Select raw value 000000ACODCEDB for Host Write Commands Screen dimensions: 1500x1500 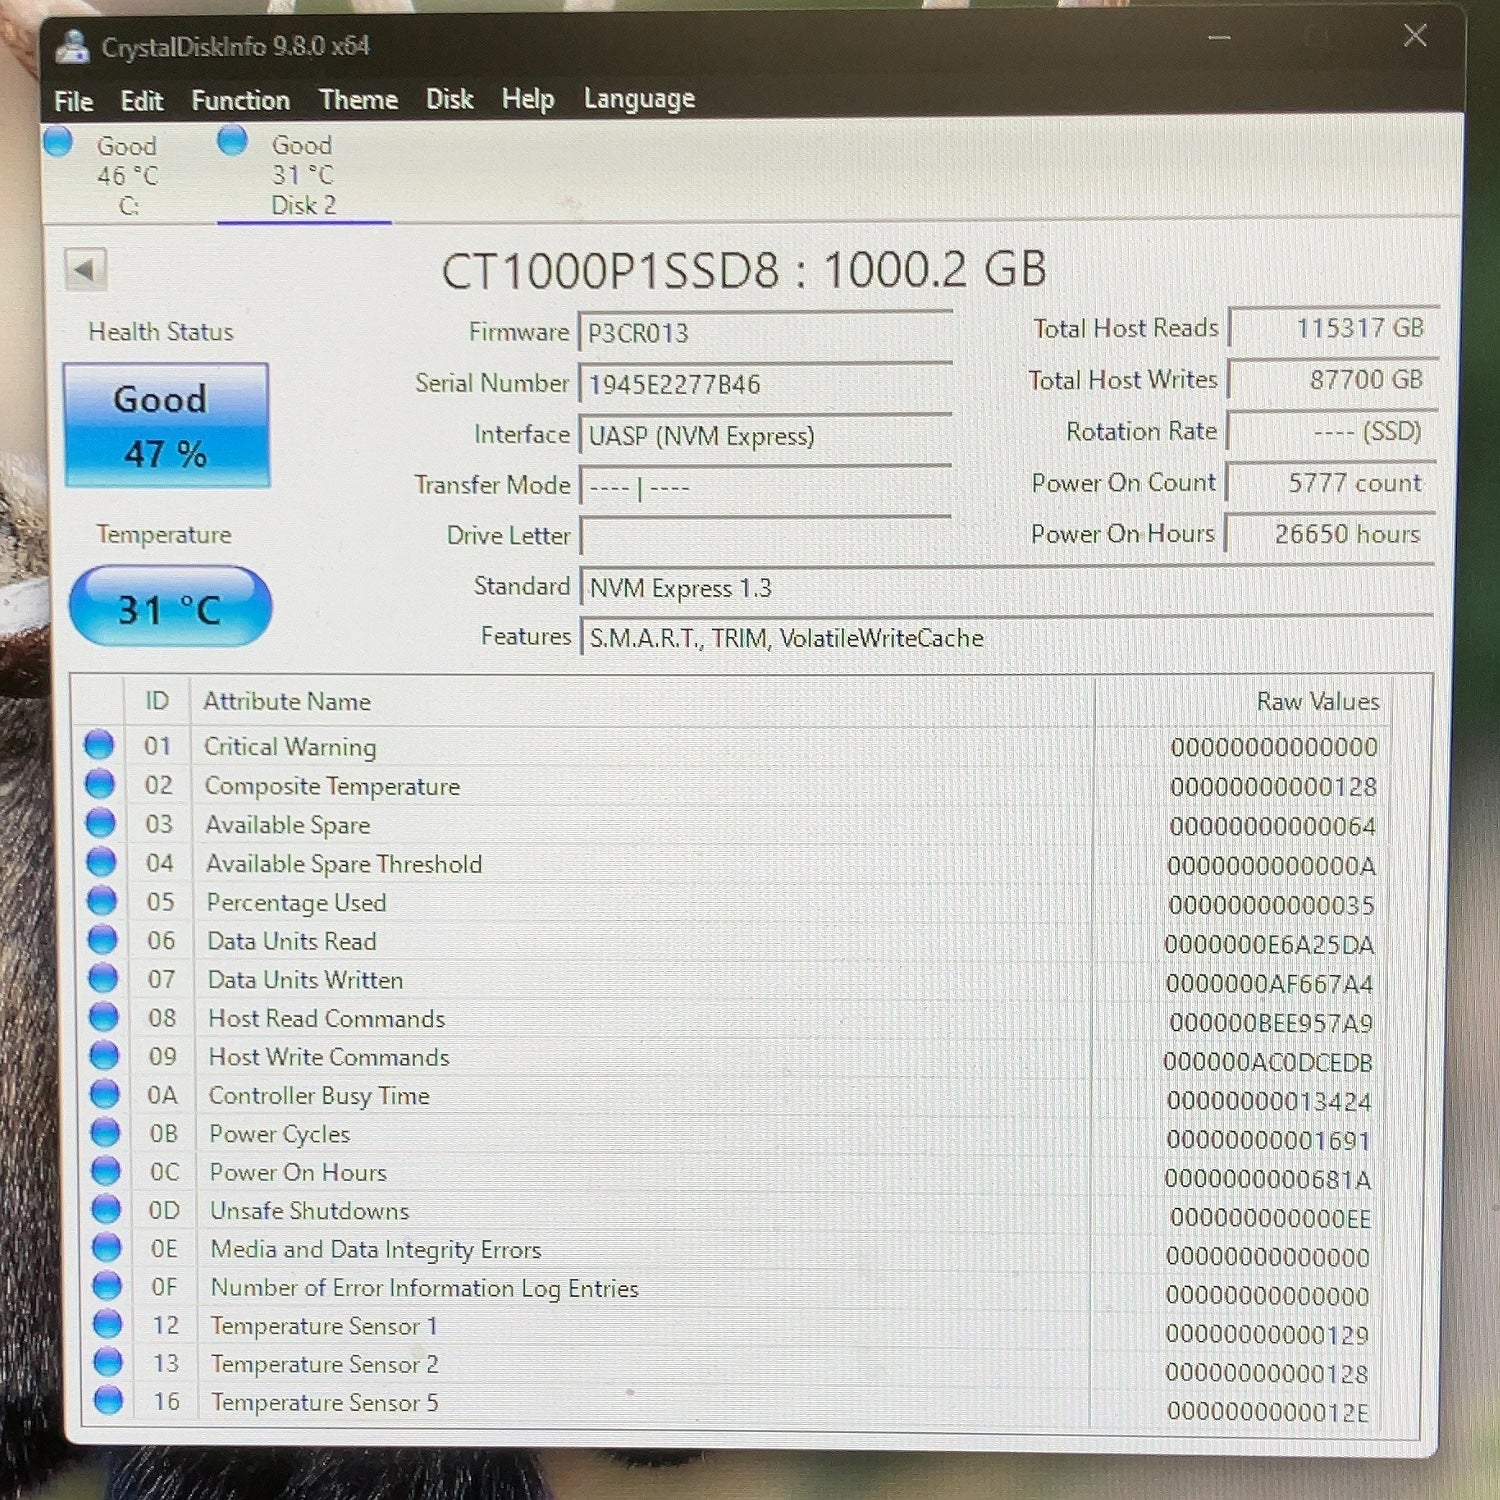point(1268,1062)
